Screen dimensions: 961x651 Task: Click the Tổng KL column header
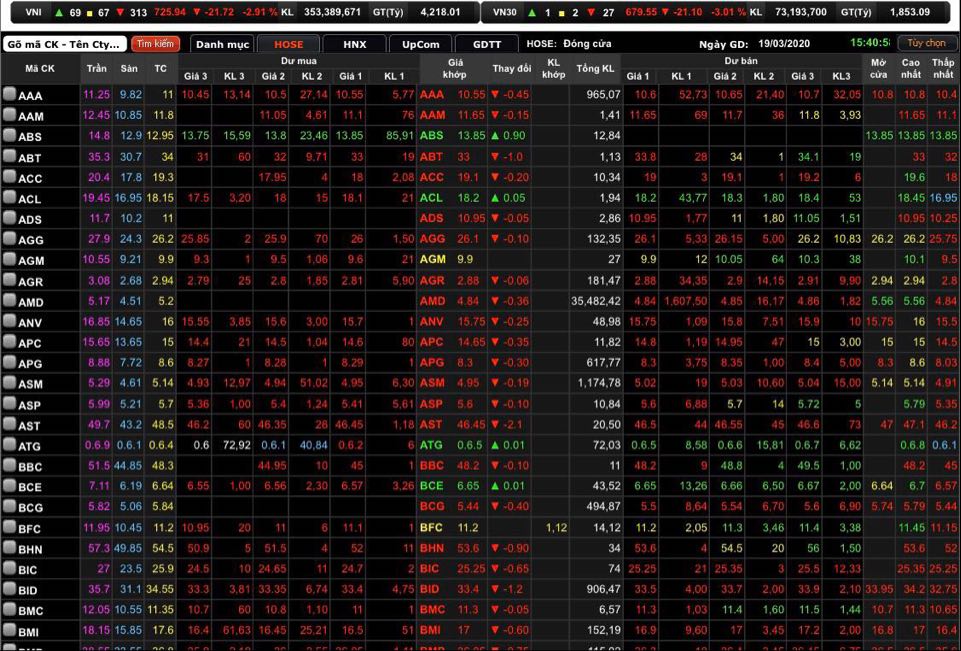[x=595, y=68]
